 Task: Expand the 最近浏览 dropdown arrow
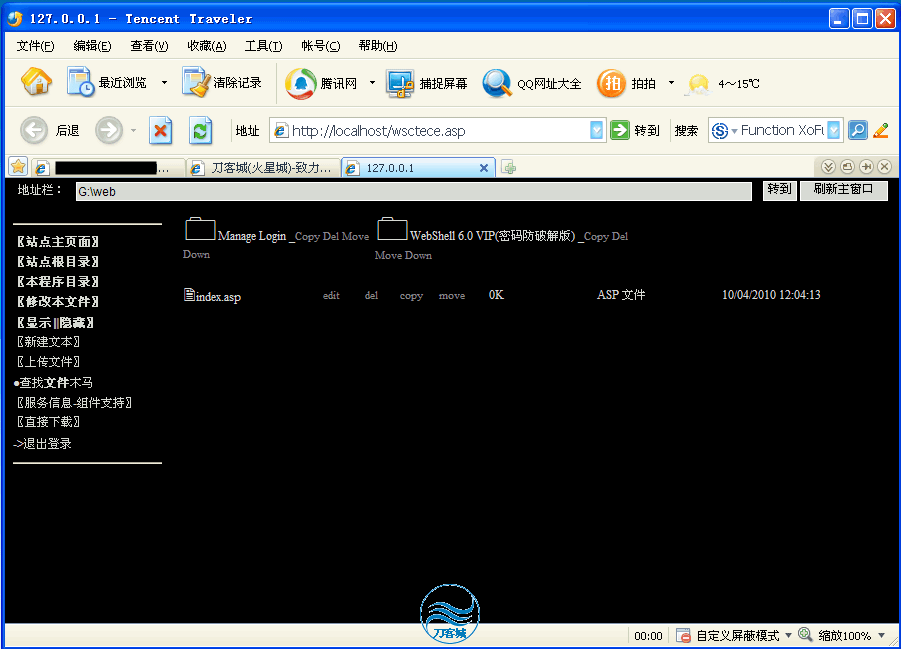164,83
